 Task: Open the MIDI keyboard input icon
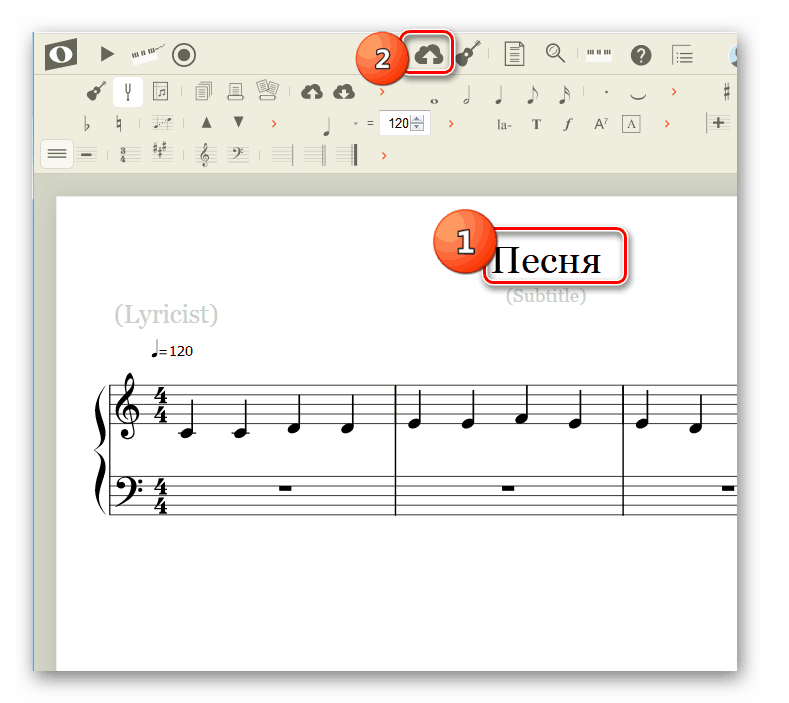pyautogui.click(x=147, y=54)
